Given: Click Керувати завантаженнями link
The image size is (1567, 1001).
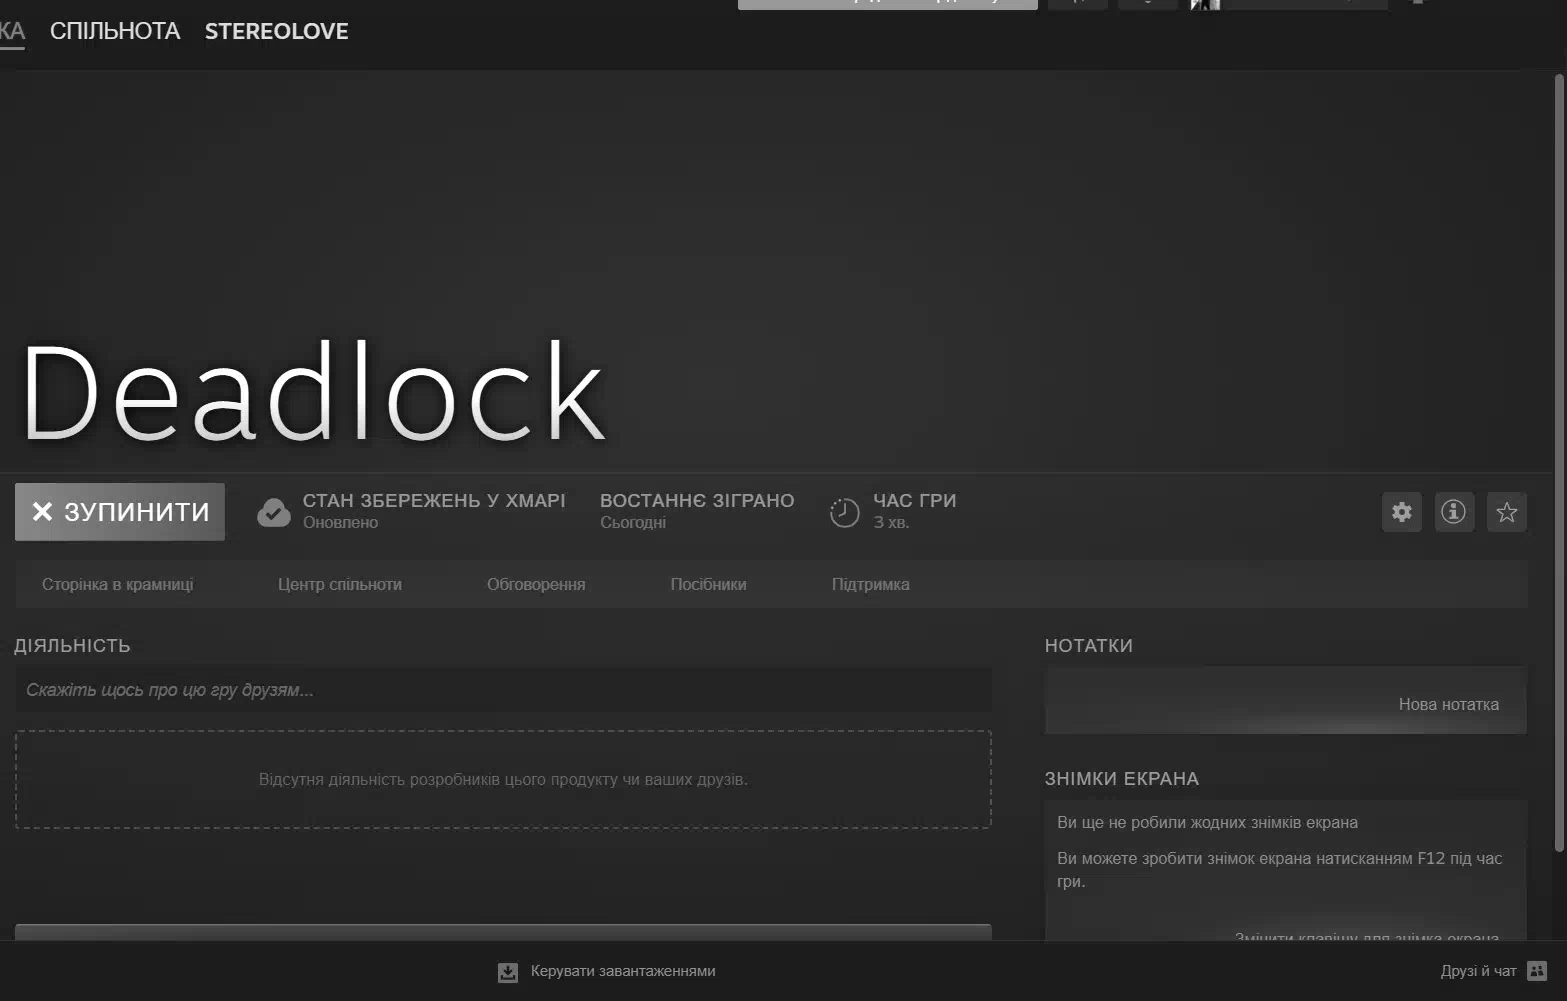Looking at the screenshot, I should (x=623, y=971).
